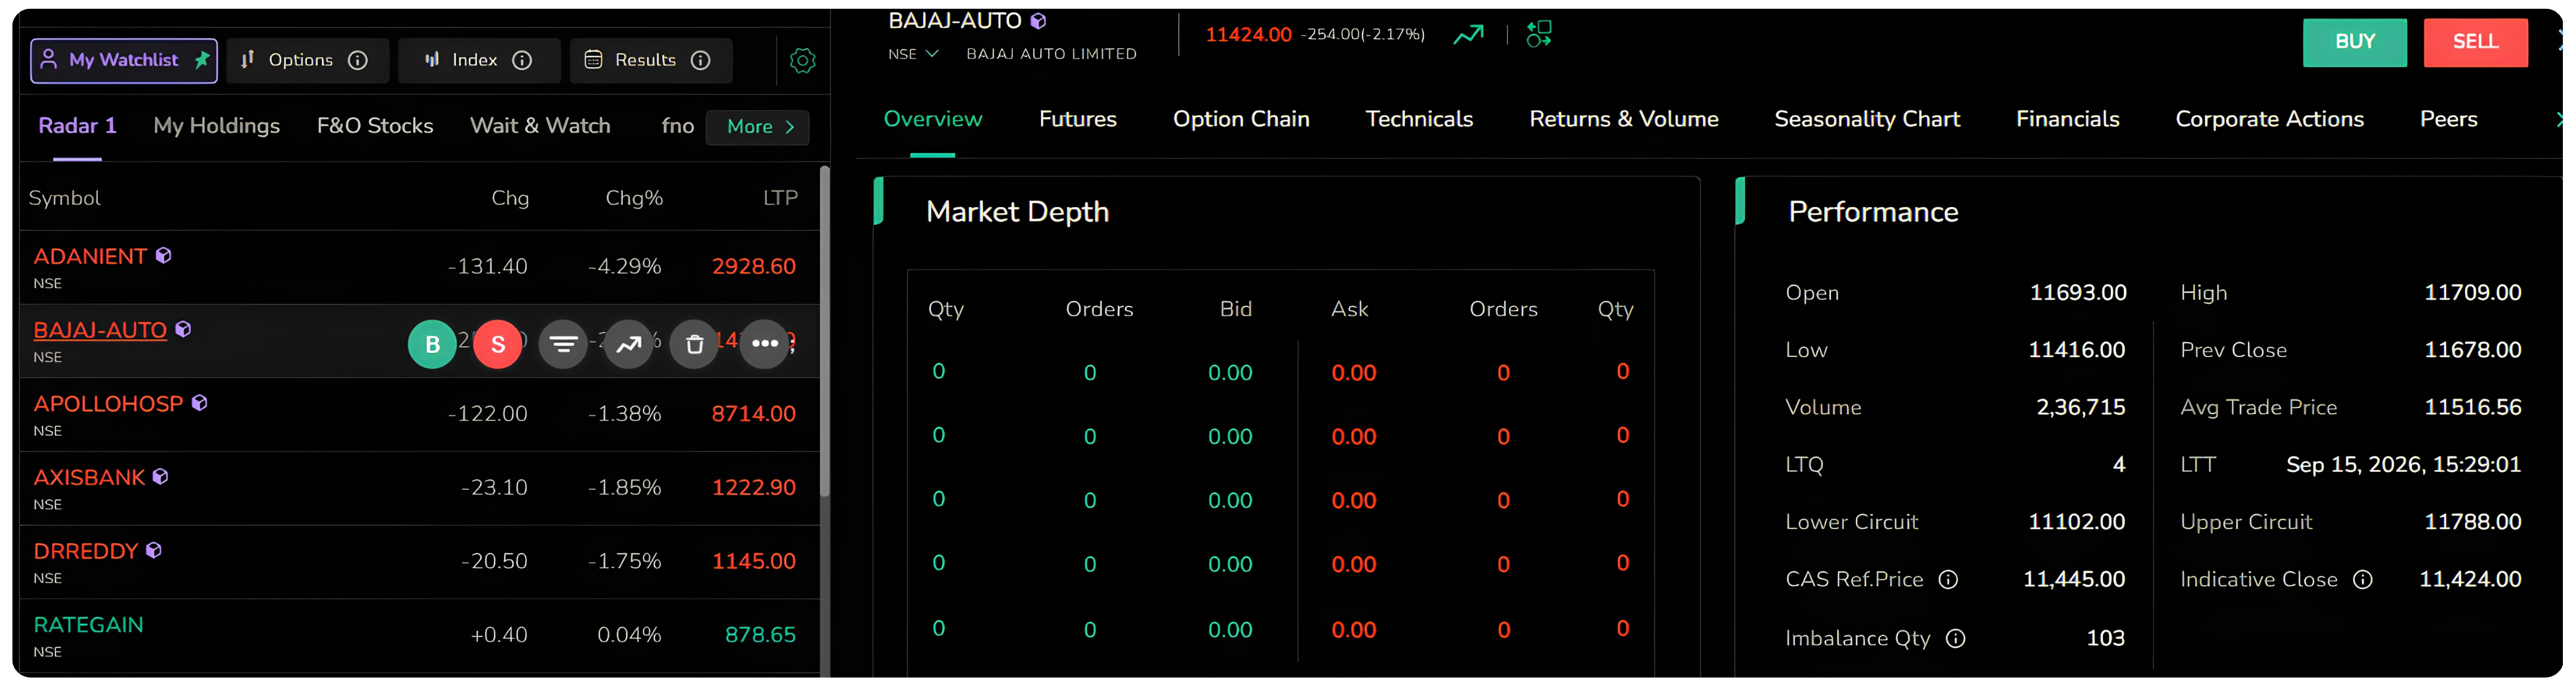The width and height of the screenshot is (2576, 692).
Task: Sort watchlist by Symbol column header
Action: point(65,198)
